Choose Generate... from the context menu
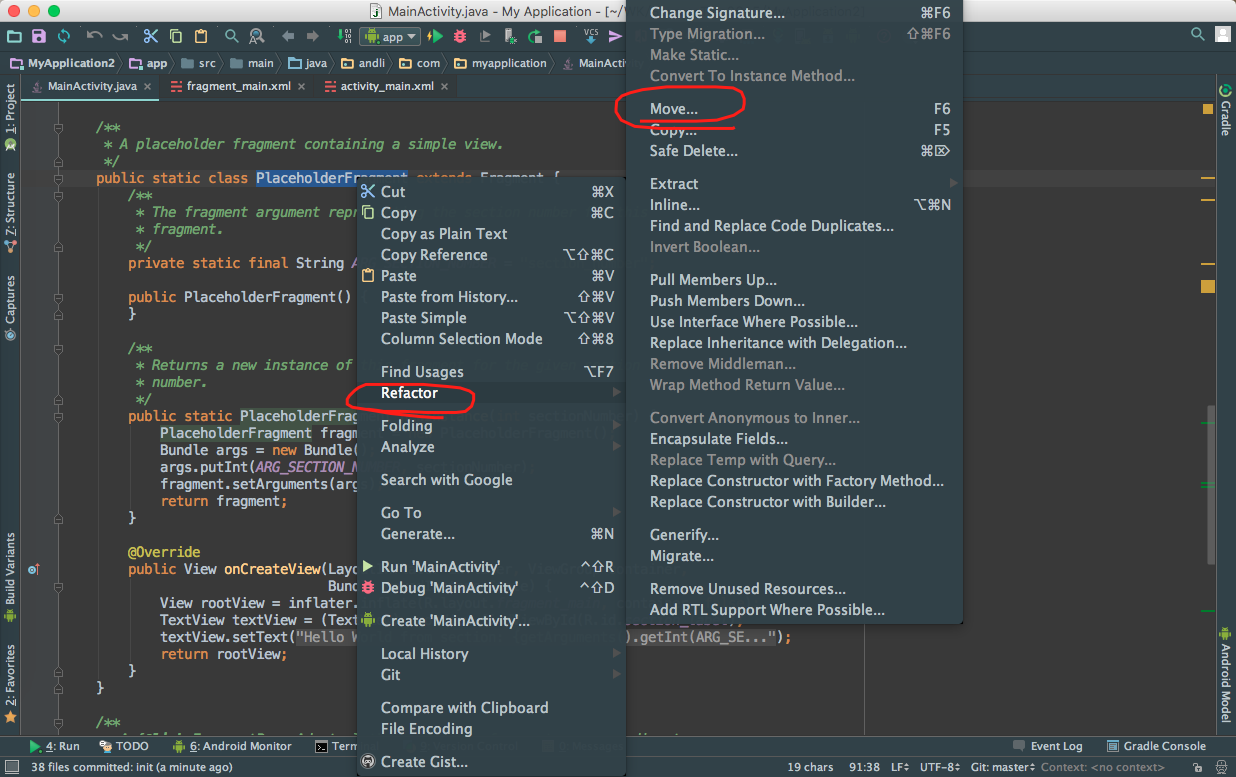This screenshot has width=1236, height=777. 491,534
